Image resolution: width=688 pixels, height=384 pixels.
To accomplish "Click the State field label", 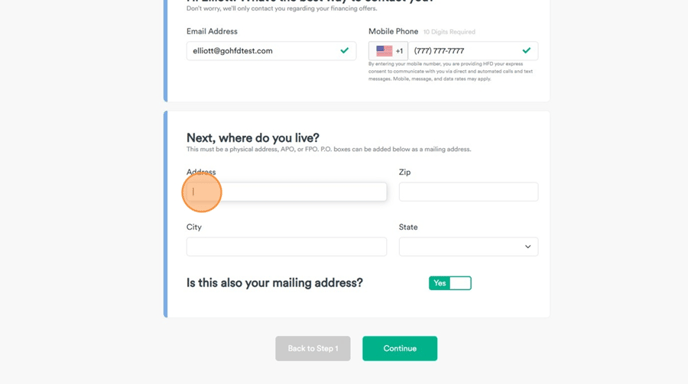I will click(408, 227).
